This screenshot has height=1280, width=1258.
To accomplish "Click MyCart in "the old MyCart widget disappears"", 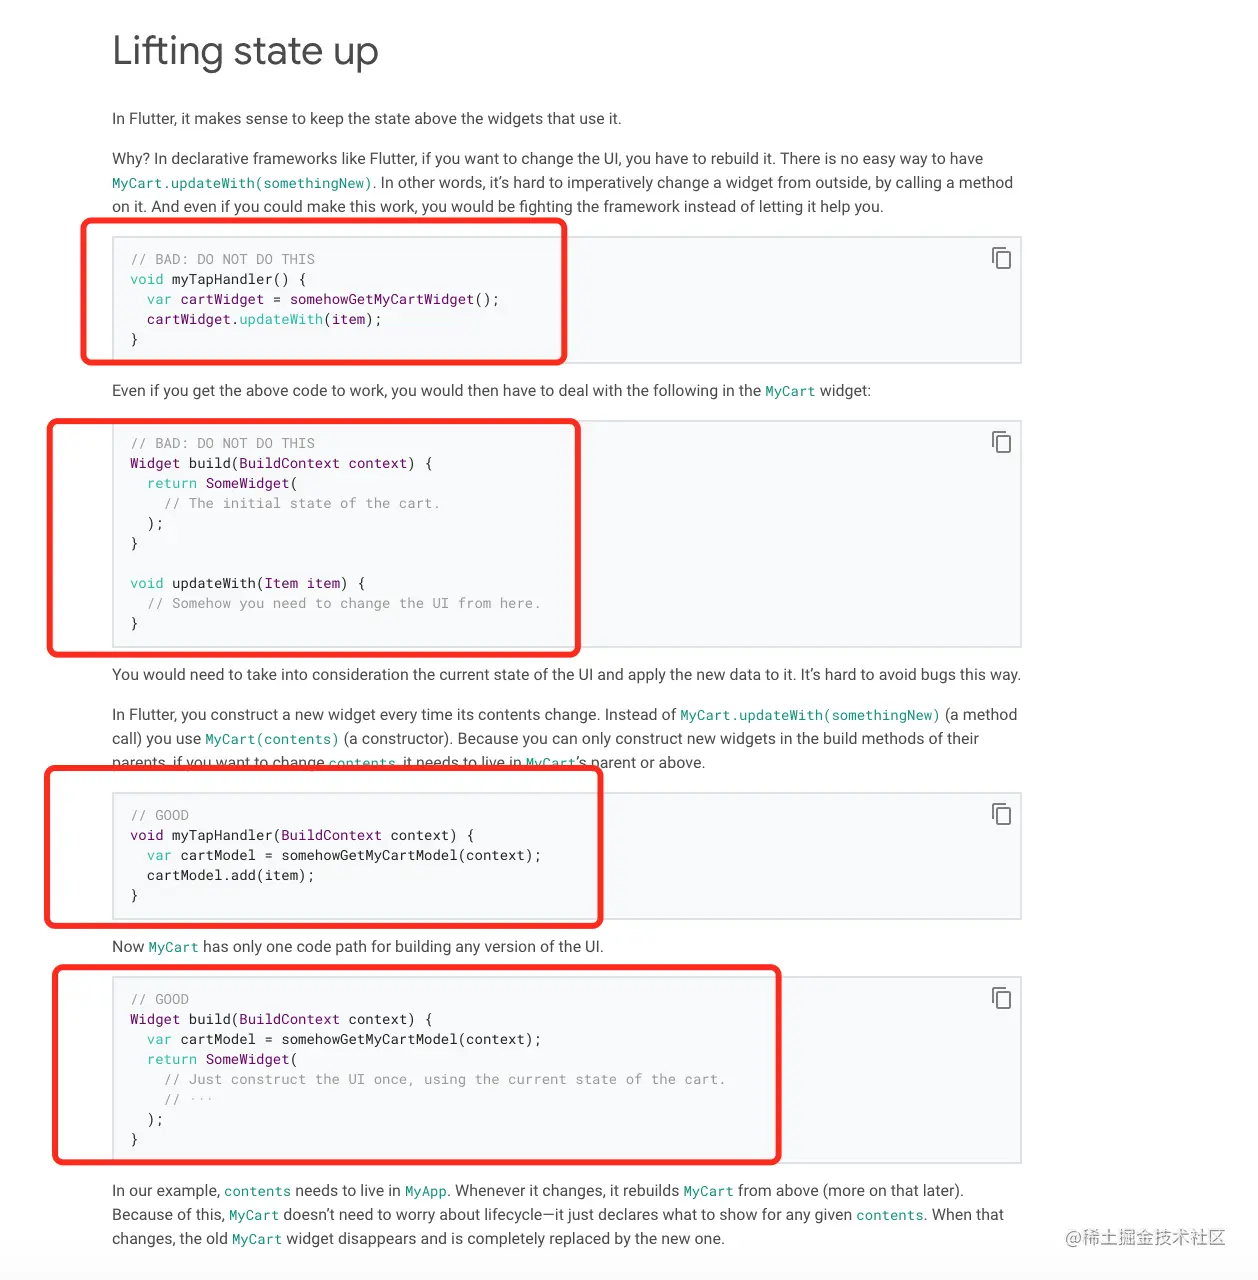I will point(257,1240).
